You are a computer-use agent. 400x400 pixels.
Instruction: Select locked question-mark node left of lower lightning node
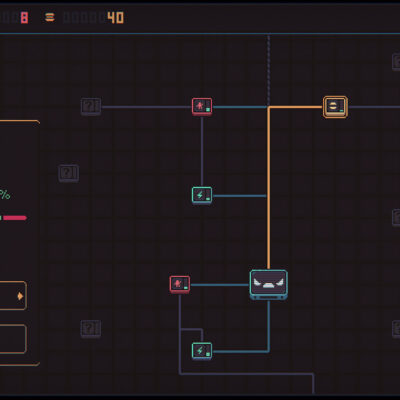(x=91, y=329)
